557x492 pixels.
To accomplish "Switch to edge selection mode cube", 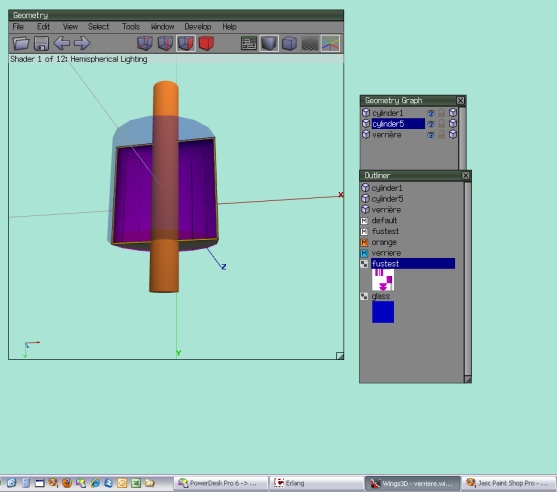I will pos(165,43).
